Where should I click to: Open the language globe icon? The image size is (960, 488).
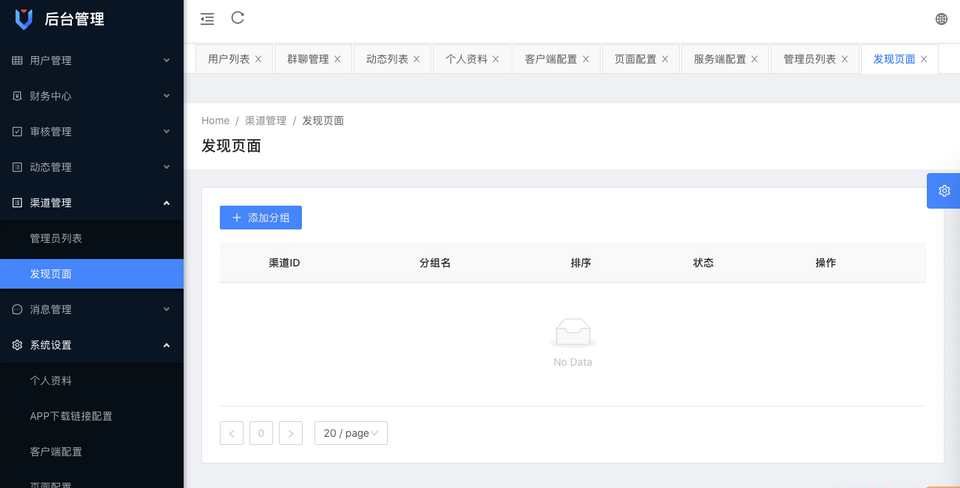(x=942, y=19)
